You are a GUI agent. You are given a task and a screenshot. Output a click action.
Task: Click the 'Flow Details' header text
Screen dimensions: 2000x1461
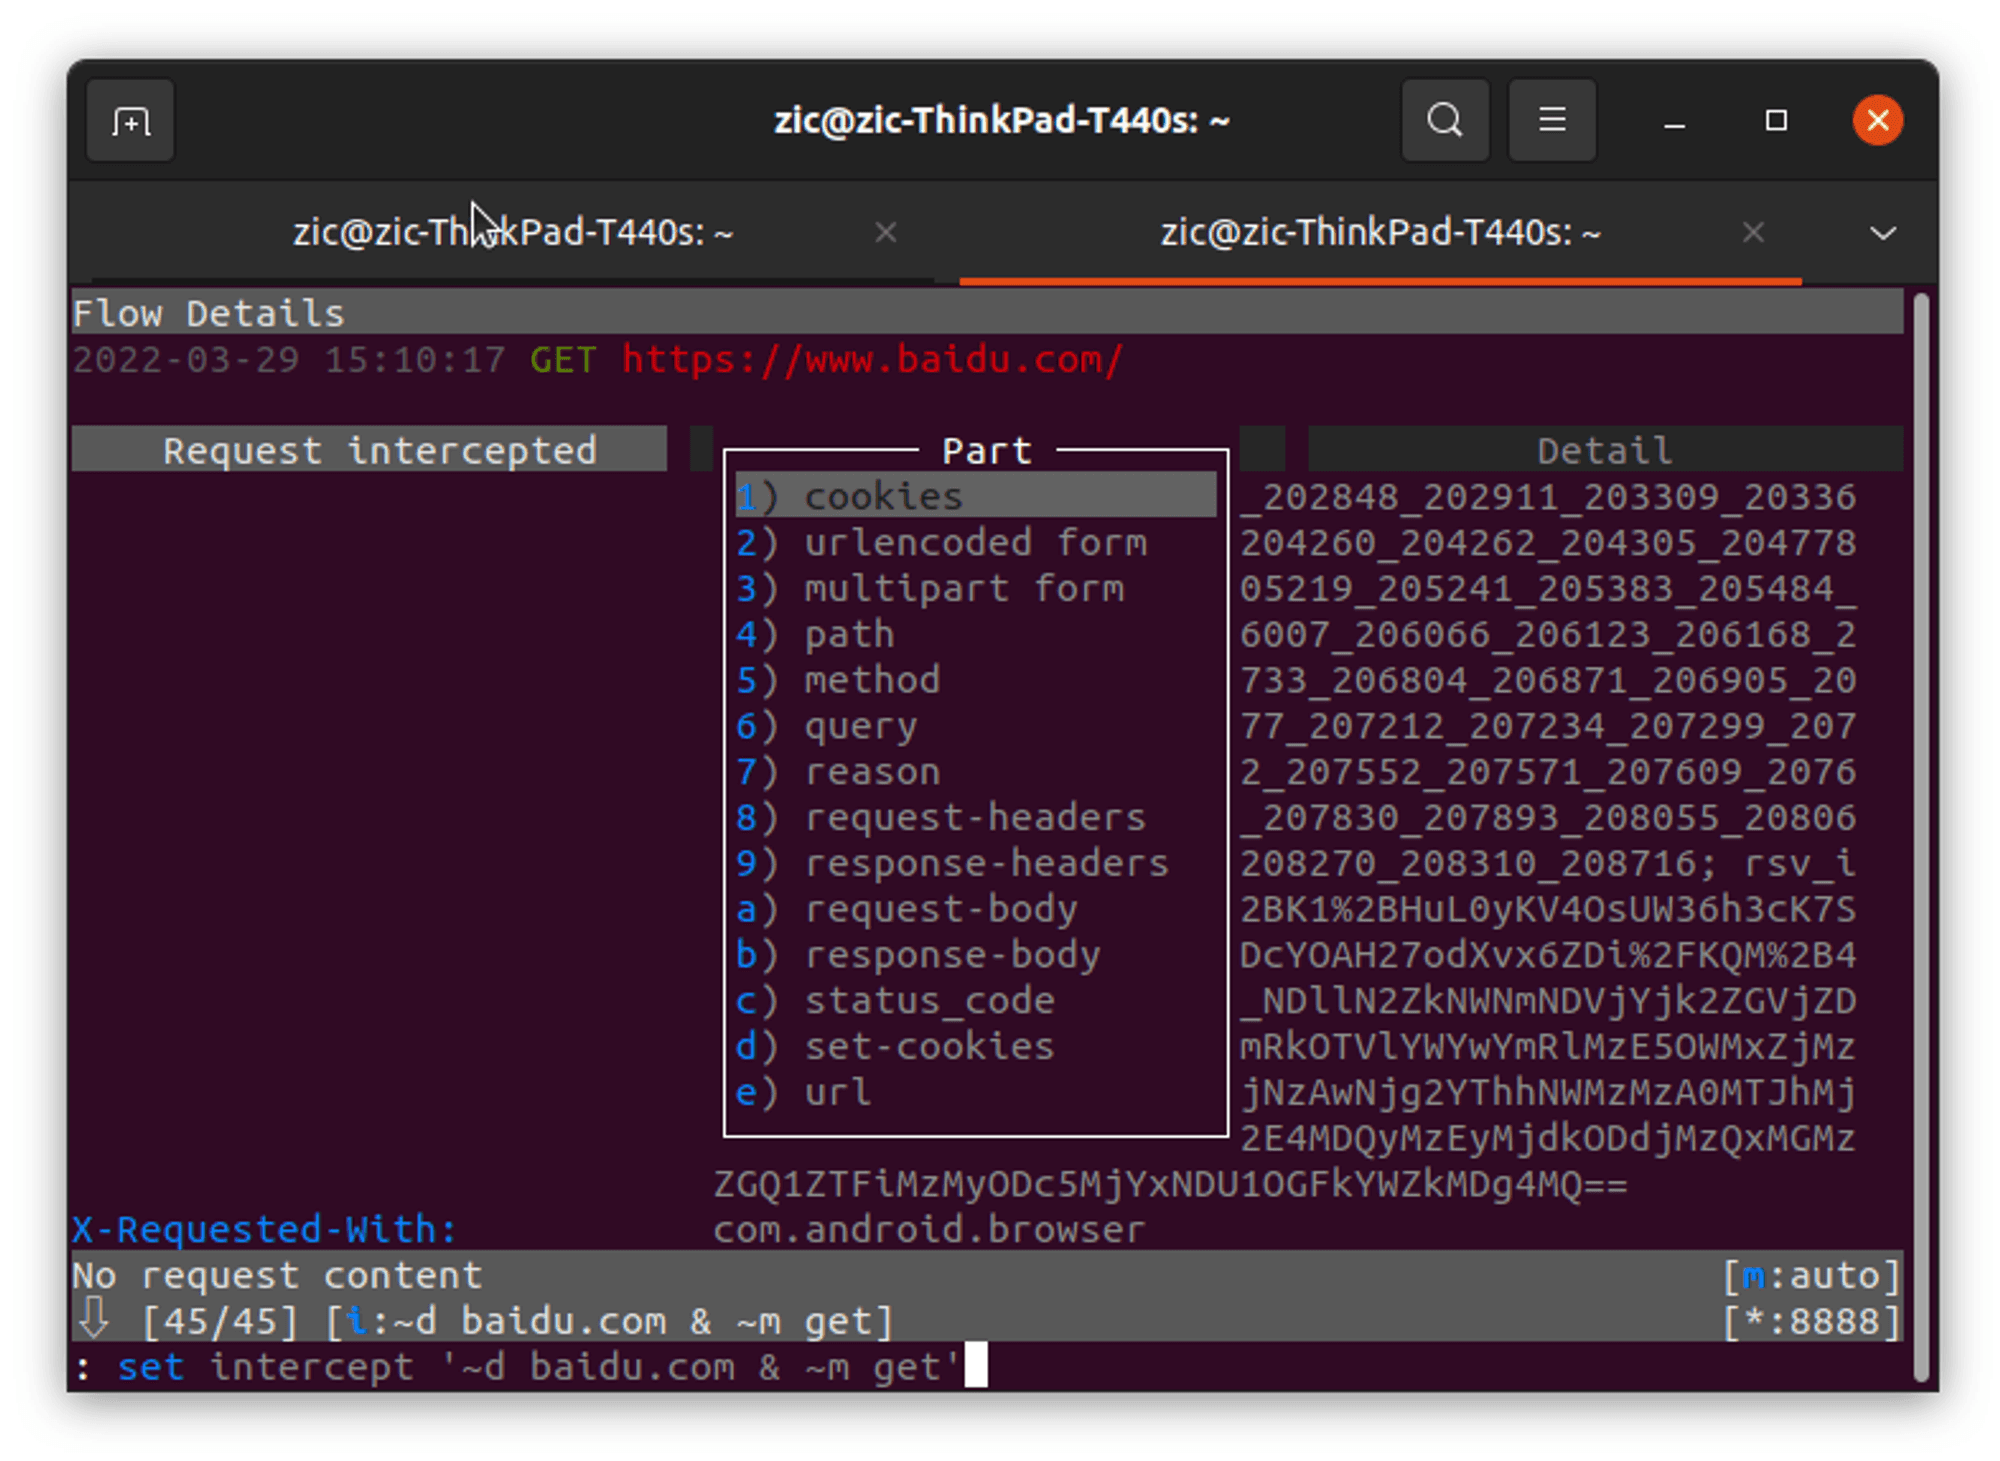click(x=208, y=313)
